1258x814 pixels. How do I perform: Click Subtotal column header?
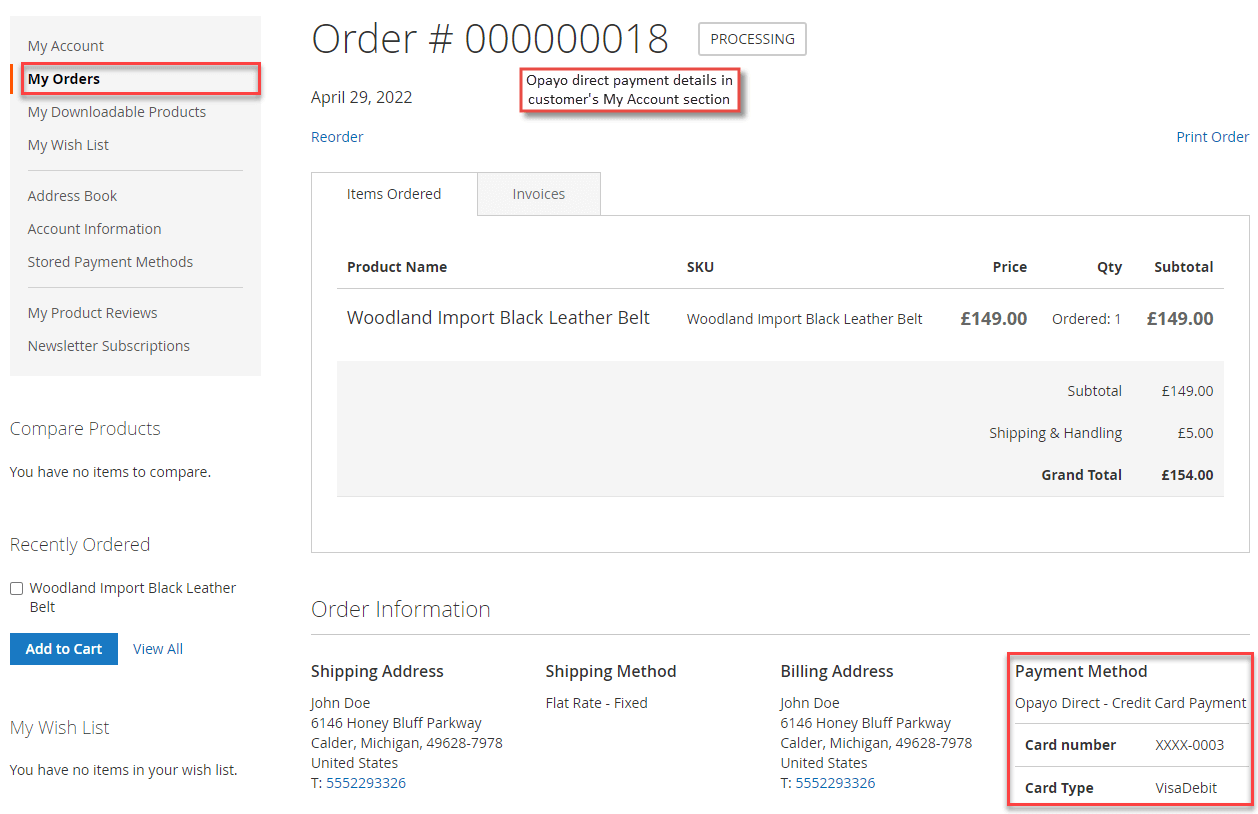(x=1184, y=267)
